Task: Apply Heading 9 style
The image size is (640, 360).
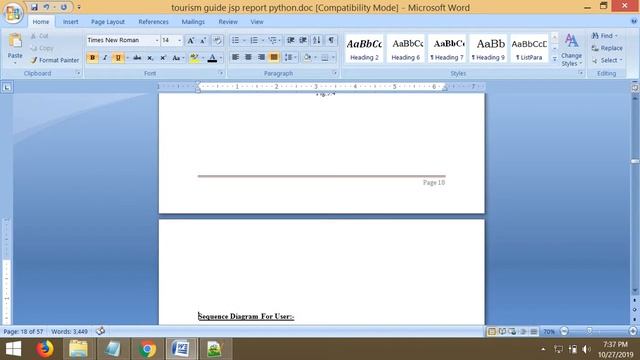Action: coord(488,49)
